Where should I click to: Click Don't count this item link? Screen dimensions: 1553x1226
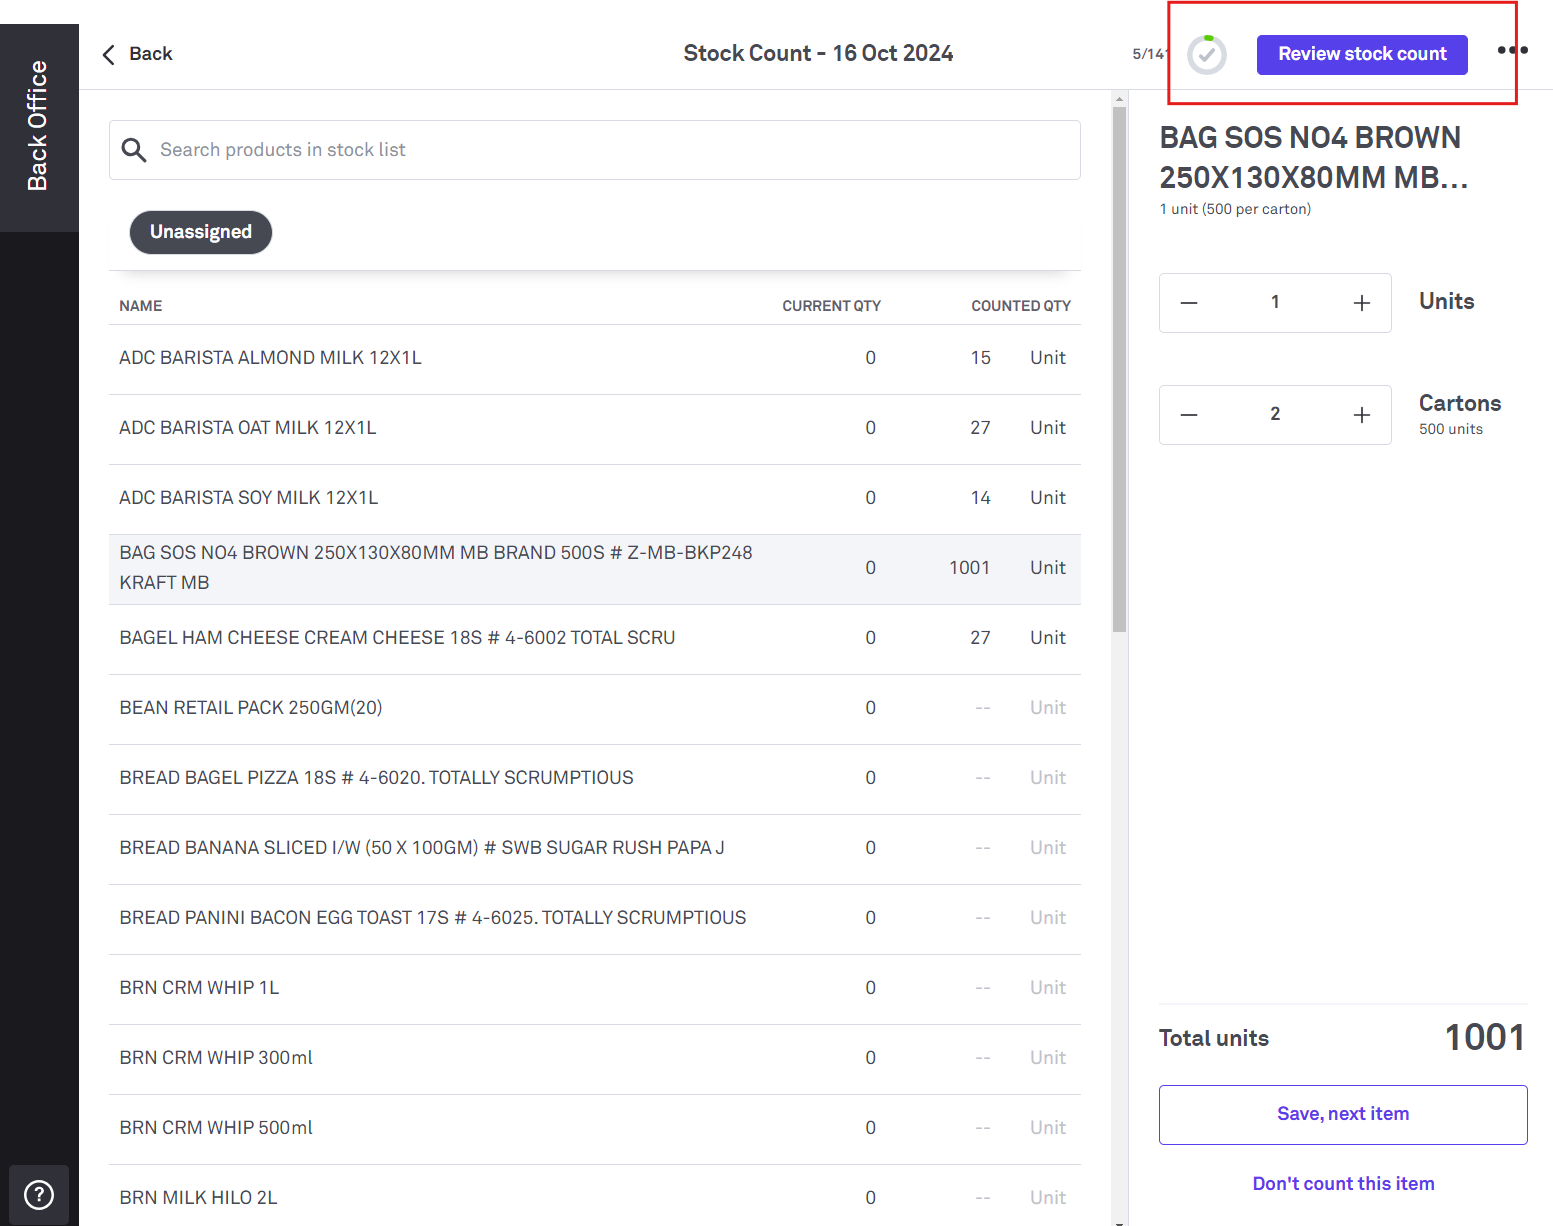1342,1184
